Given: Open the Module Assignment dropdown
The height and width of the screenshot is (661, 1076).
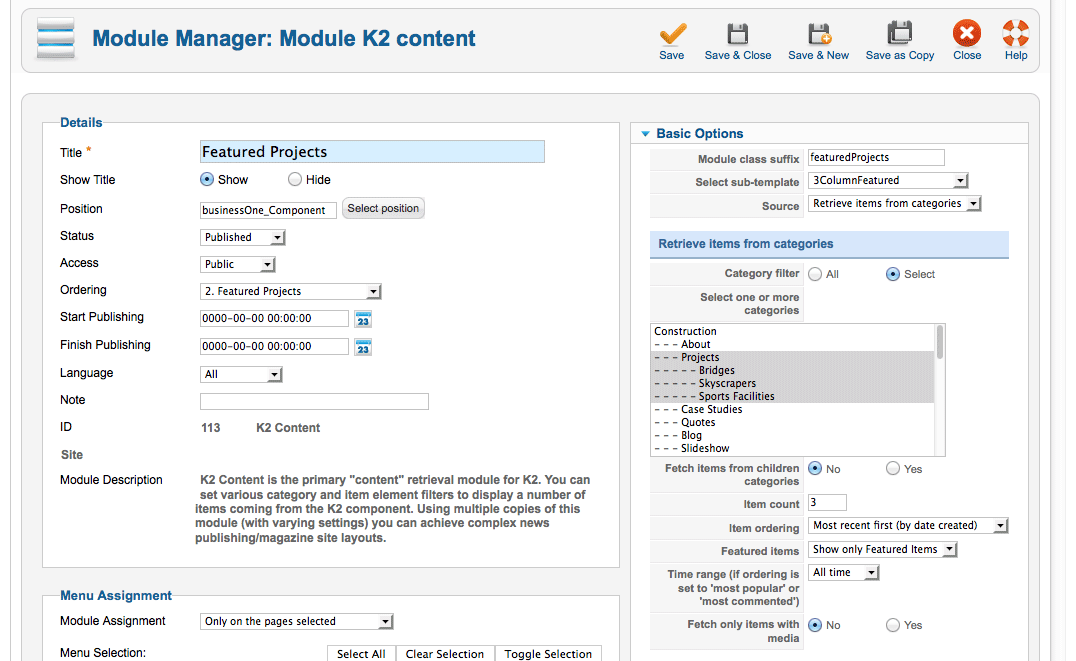Looking at the screenshot, I should (x=297, y=621).
